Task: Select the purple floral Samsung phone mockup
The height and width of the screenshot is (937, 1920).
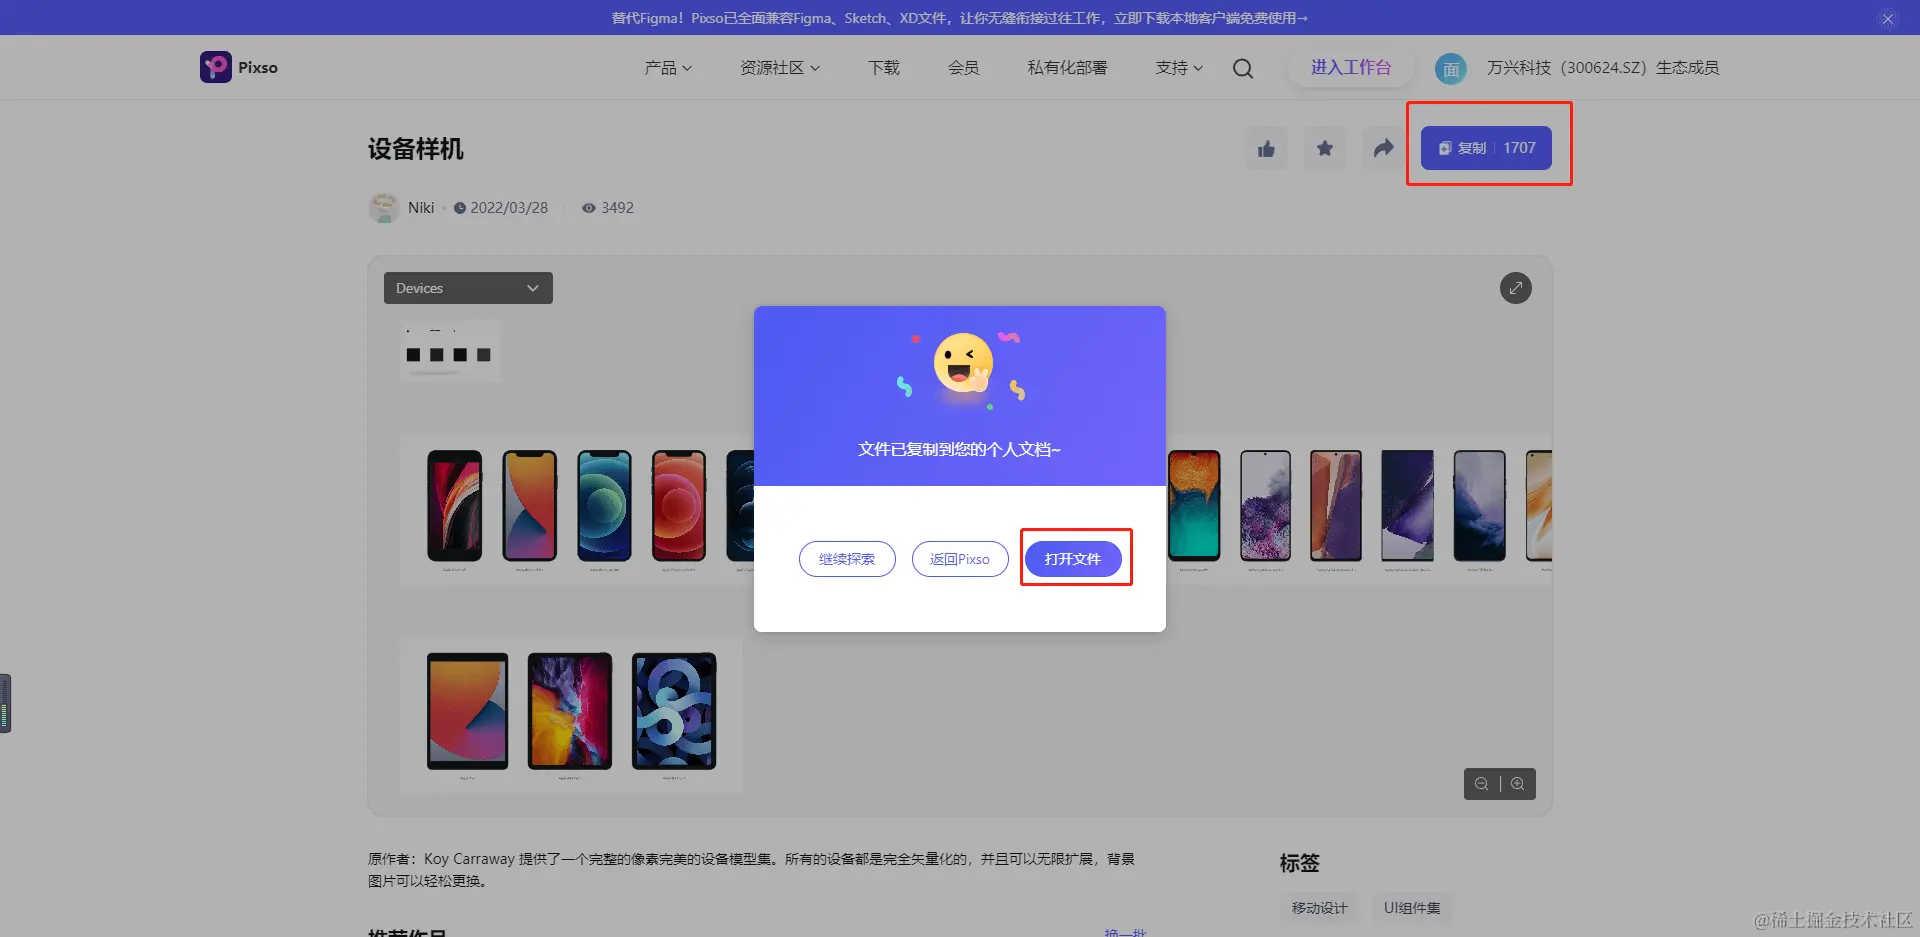Action: pos(1266,506)
